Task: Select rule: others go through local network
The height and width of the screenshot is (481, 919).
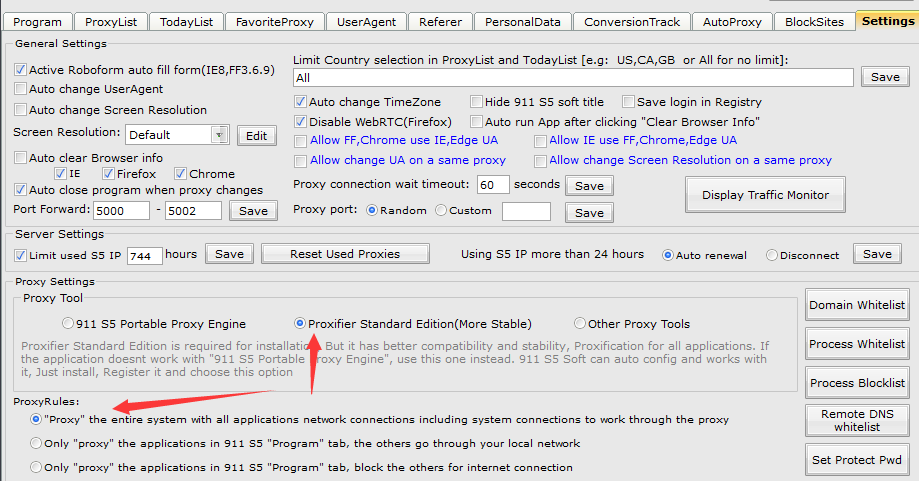Action: (x=36, y=444)
